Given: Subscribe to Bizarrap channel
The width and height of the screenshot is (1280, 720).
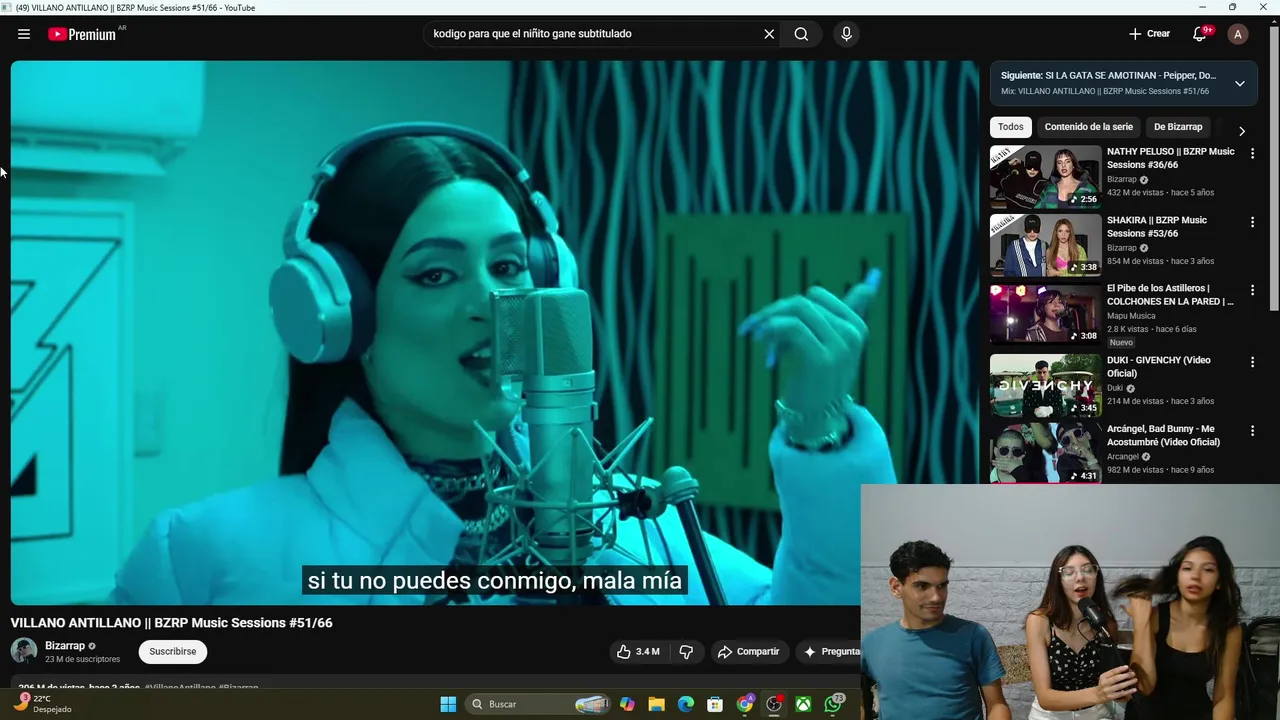Looking at the screenshot, I should coord(172,651).
